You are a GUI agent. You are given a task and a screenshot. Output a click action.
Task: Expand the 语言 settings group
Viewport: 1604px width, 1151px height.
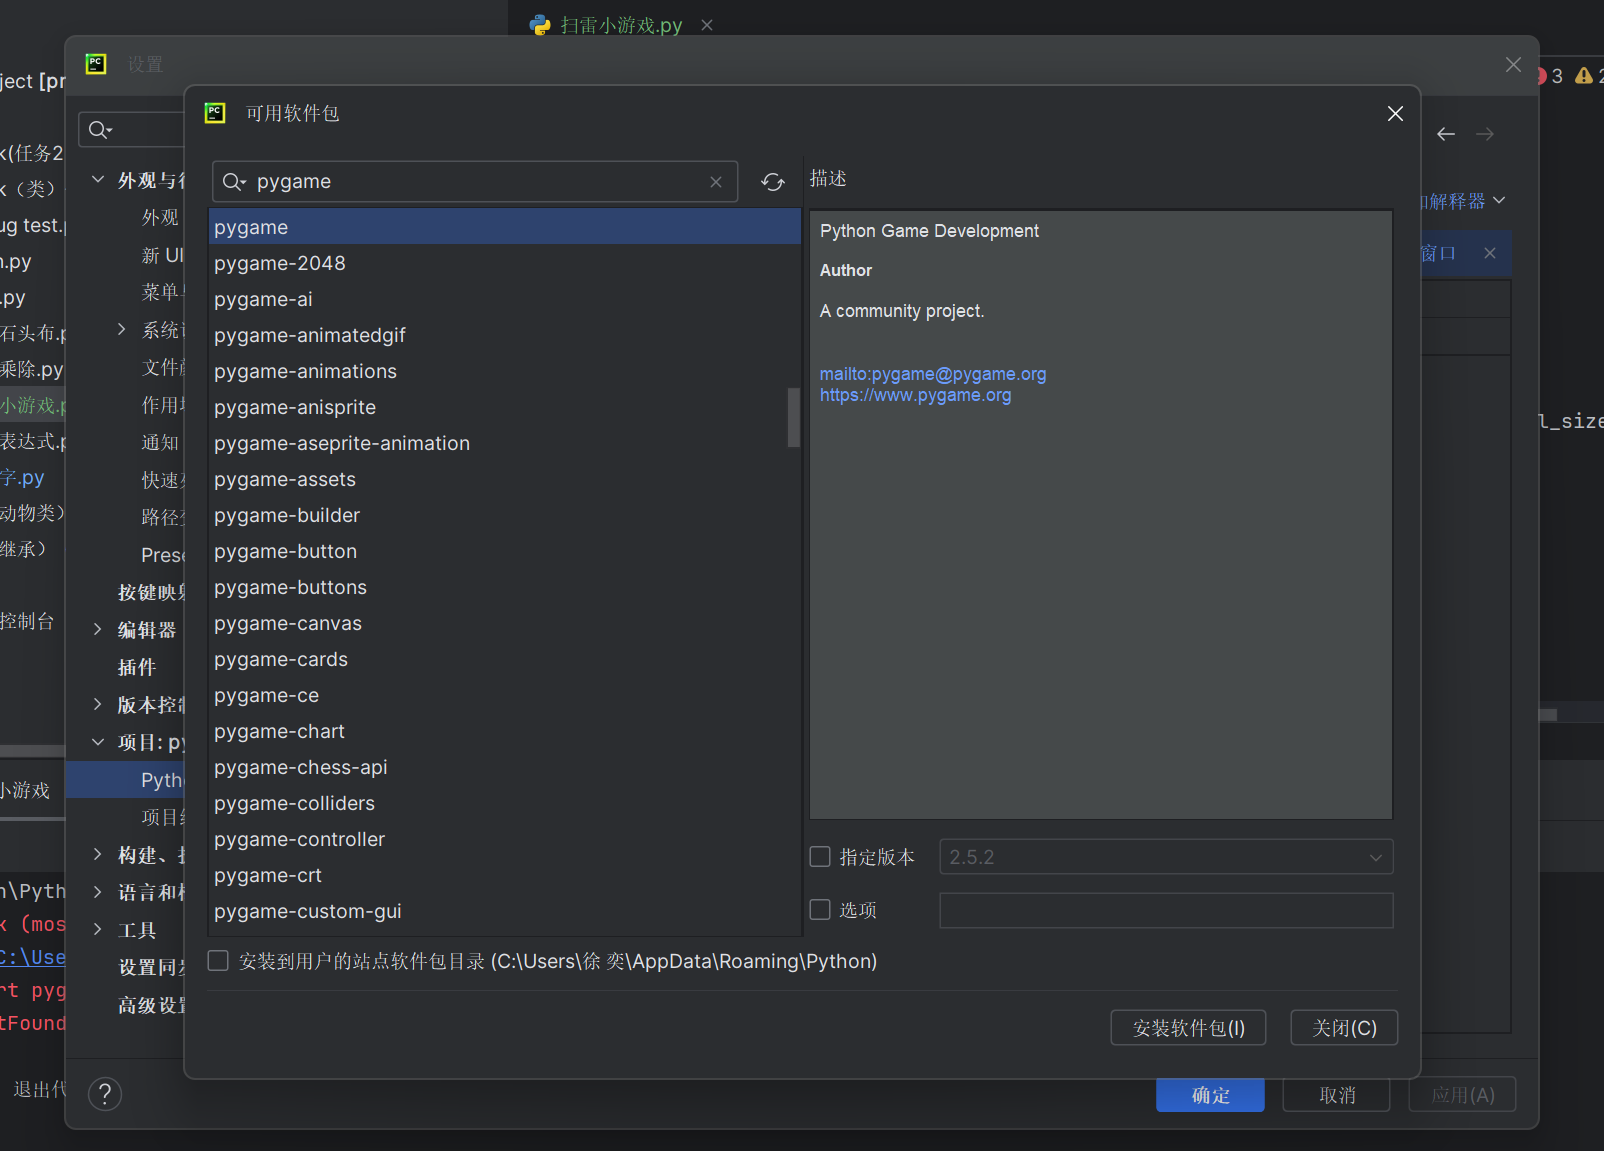(98, 892)
